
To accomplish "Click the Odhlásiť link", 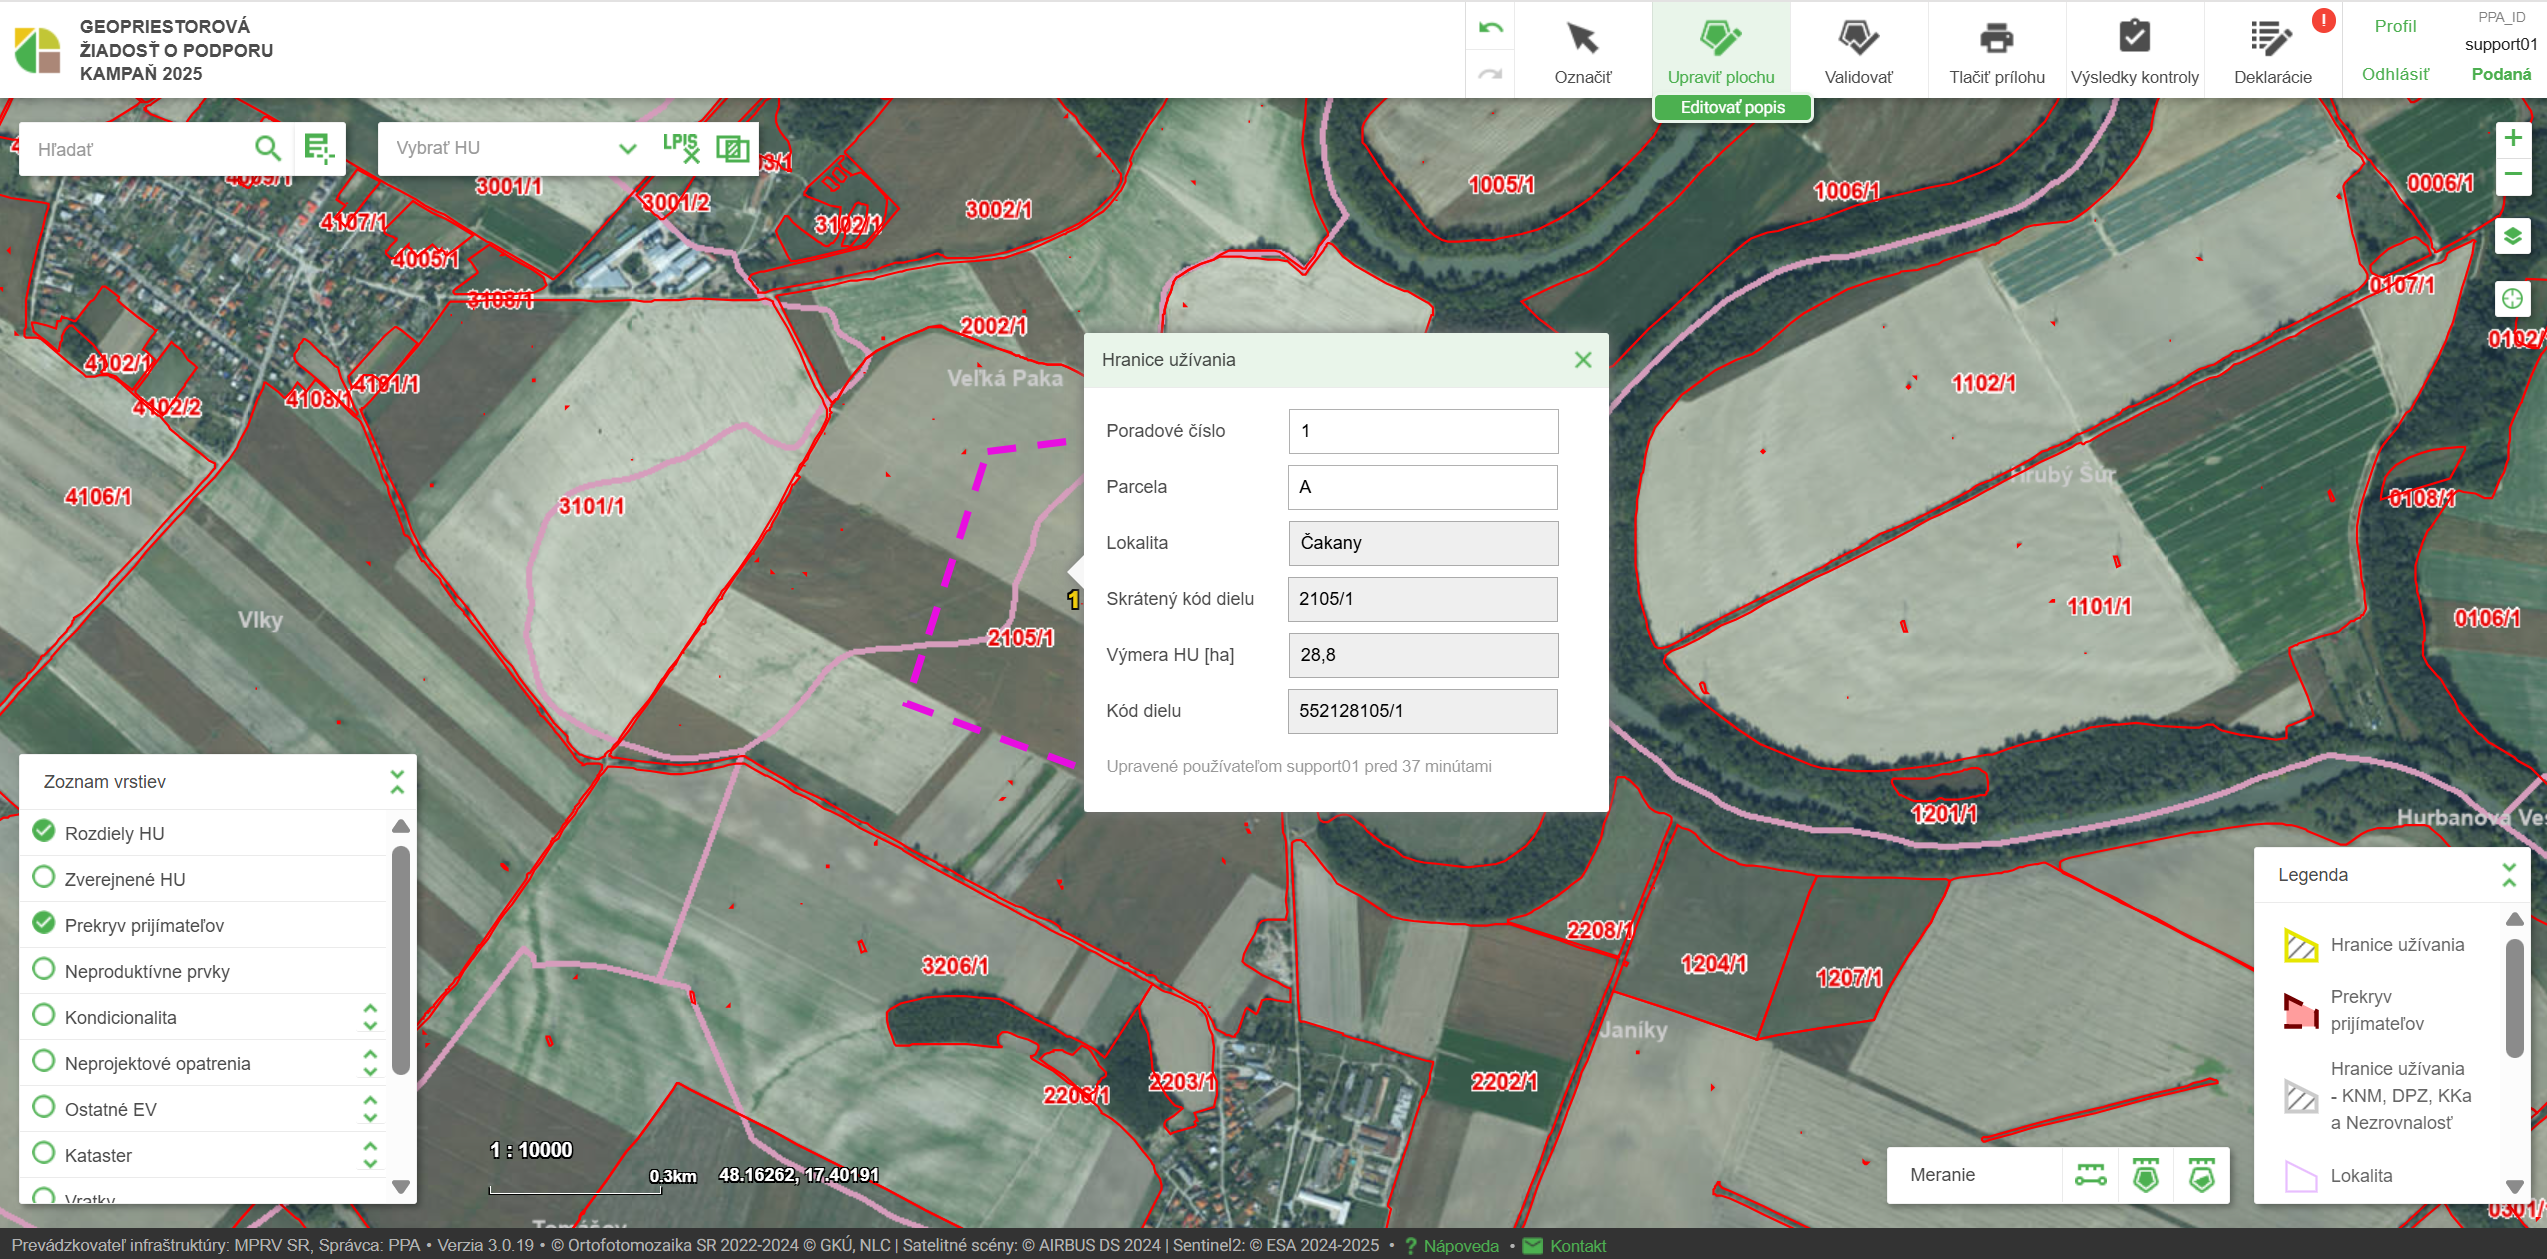I will 2394,74.
